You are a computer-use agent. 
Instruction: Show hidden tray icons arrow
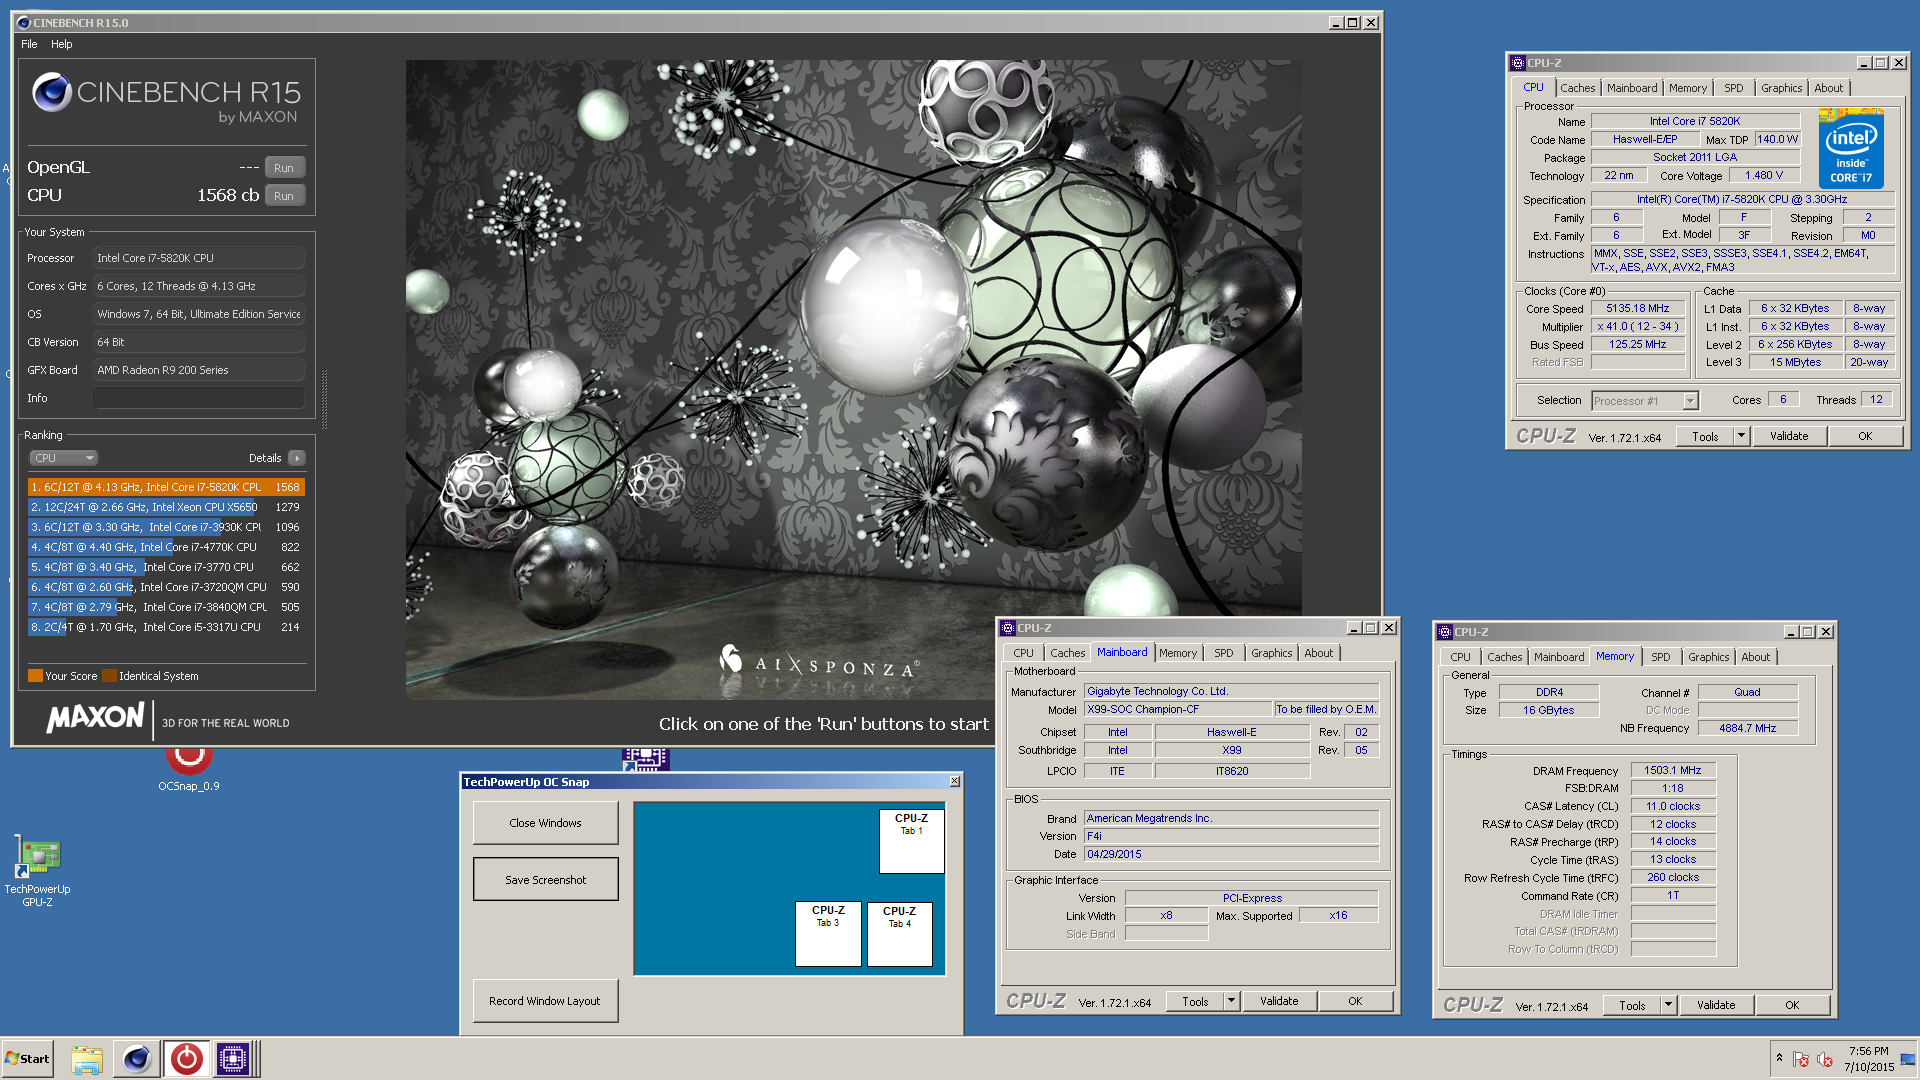(x=1779, y=1058)
